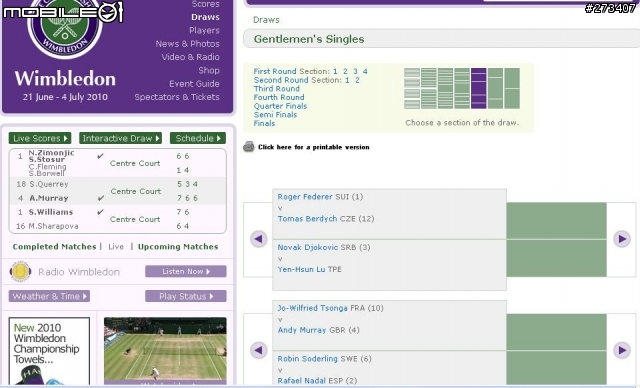Open Novak Djokovic player link
640x388 pixels.
pyautogui.click(x=308, y=247)
